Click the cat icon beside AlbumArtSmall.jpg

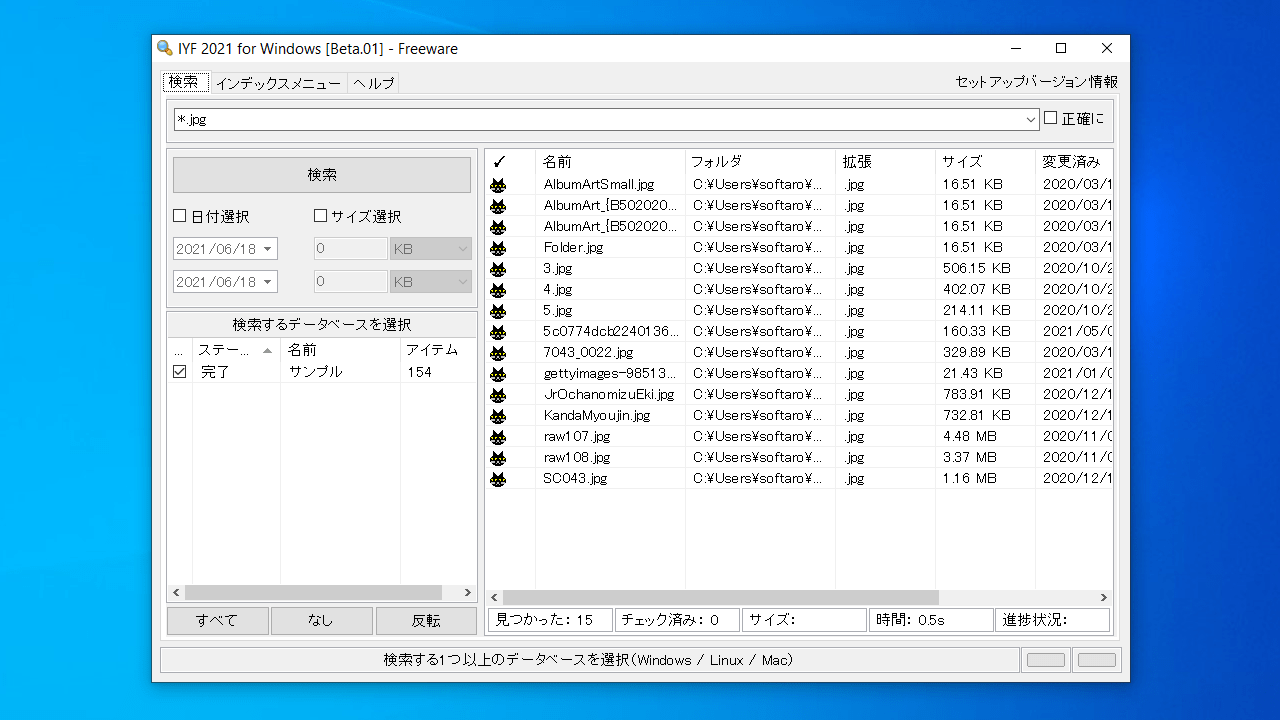(497, 184)
